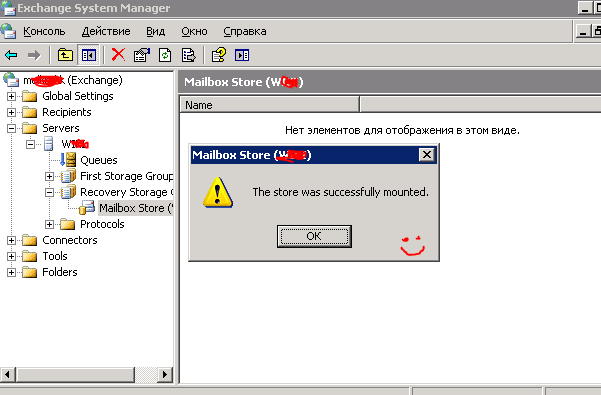
Task: Expand the First Storage Group node
Action: tap(49, 176)
